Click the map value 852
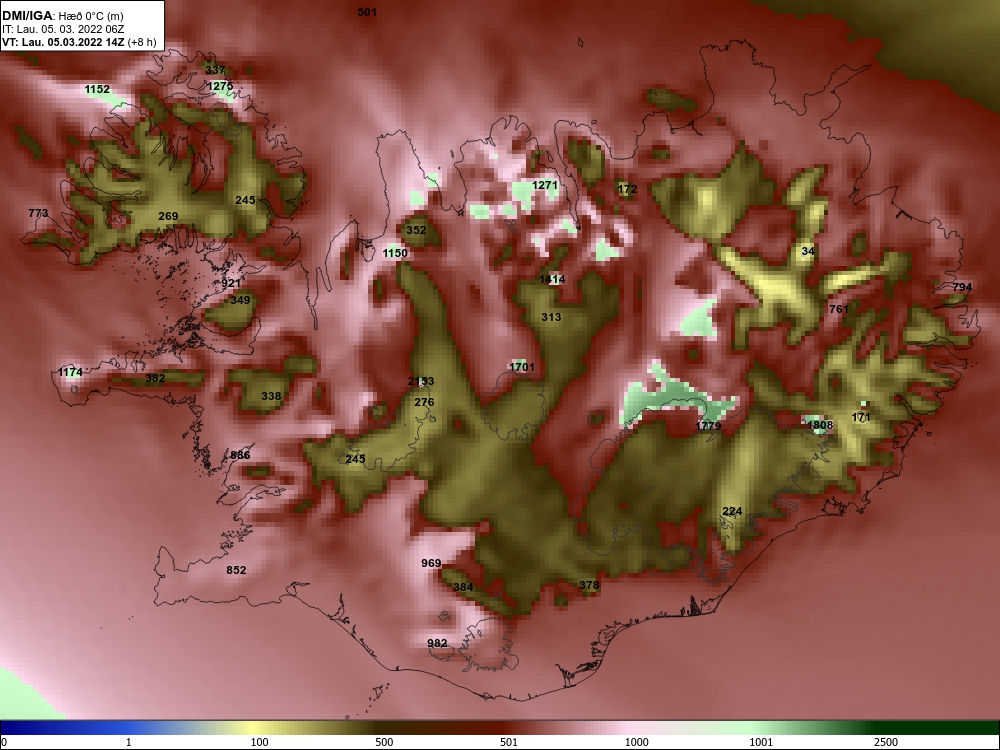This screenshot has height=750, width=1000. 236,570
